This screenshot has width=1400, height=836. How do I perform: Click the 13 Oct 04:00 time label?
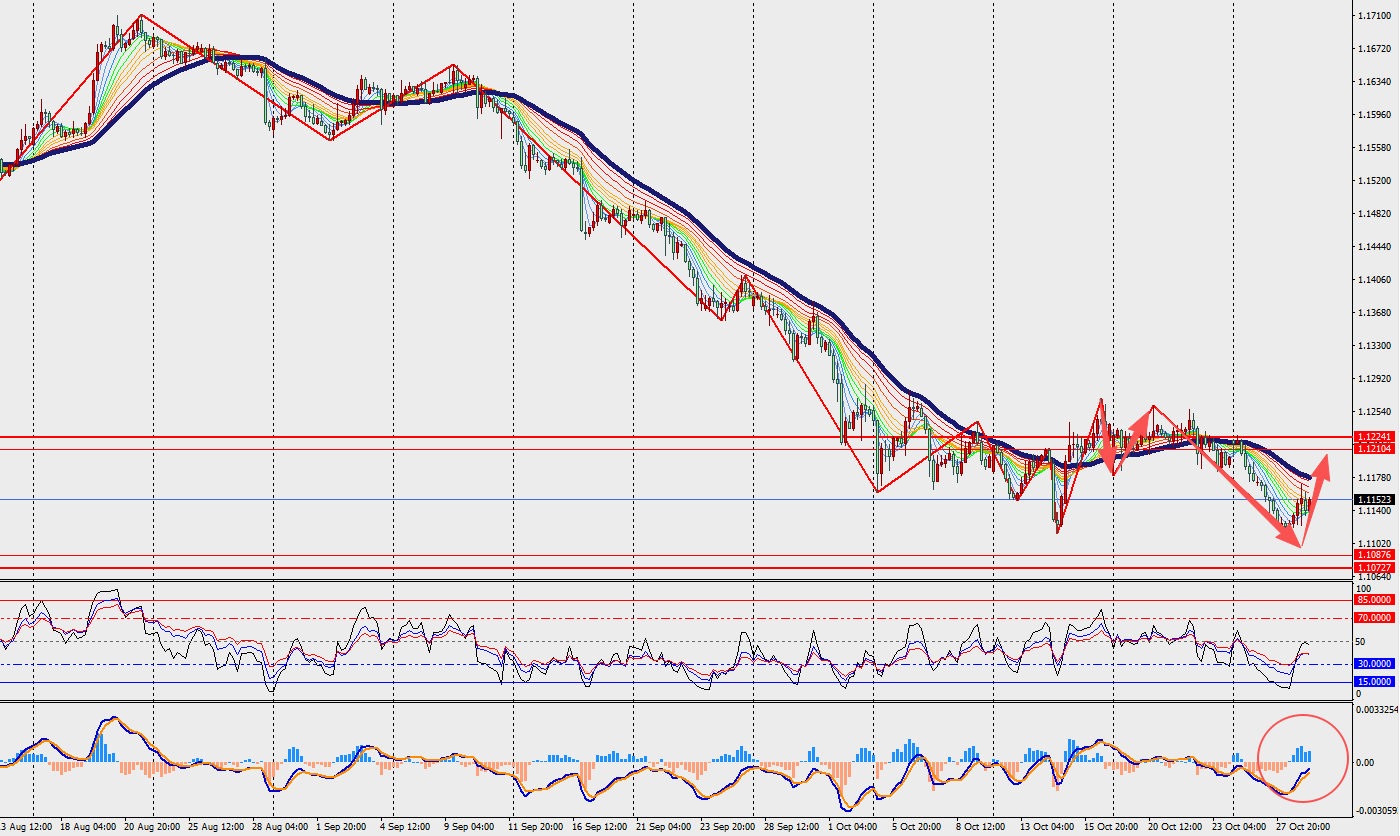tap(1046, 827)
